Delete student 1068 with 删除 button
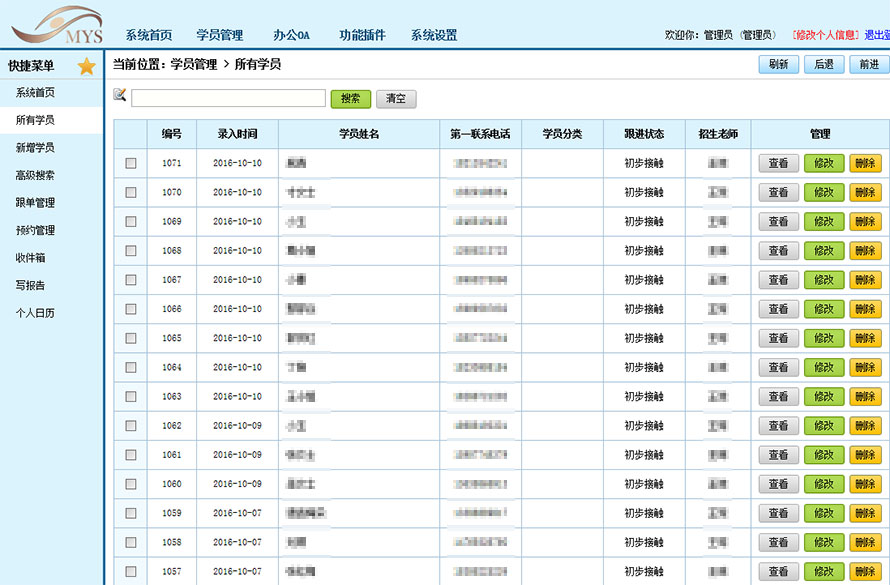This screenshot has width=890, height=585. point(865,251)
